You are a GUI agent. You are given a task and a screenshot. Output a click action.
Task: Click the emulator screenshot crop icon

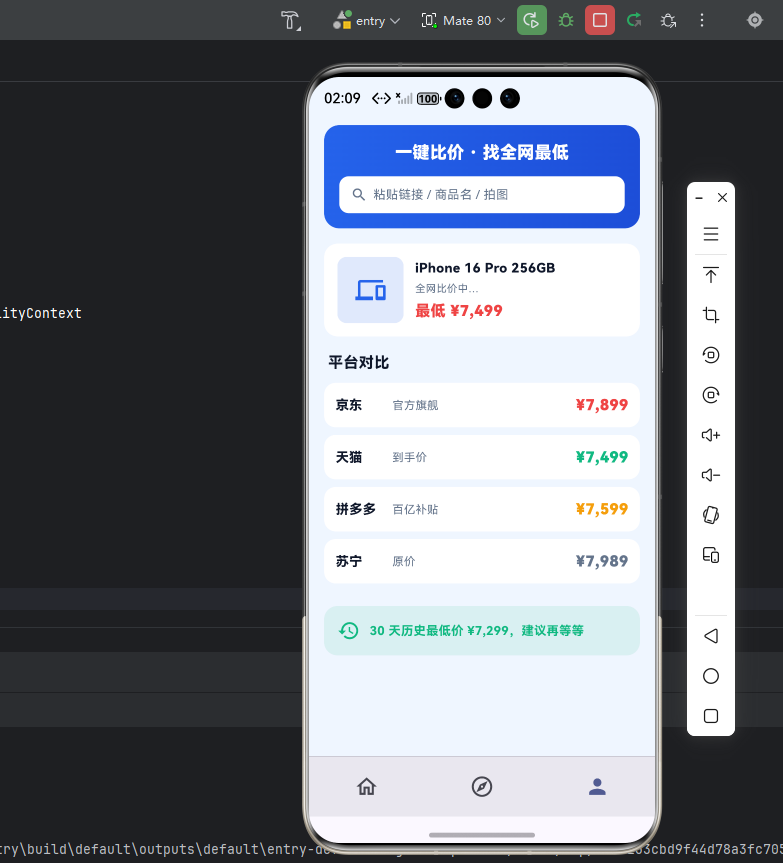coord(711,315)
